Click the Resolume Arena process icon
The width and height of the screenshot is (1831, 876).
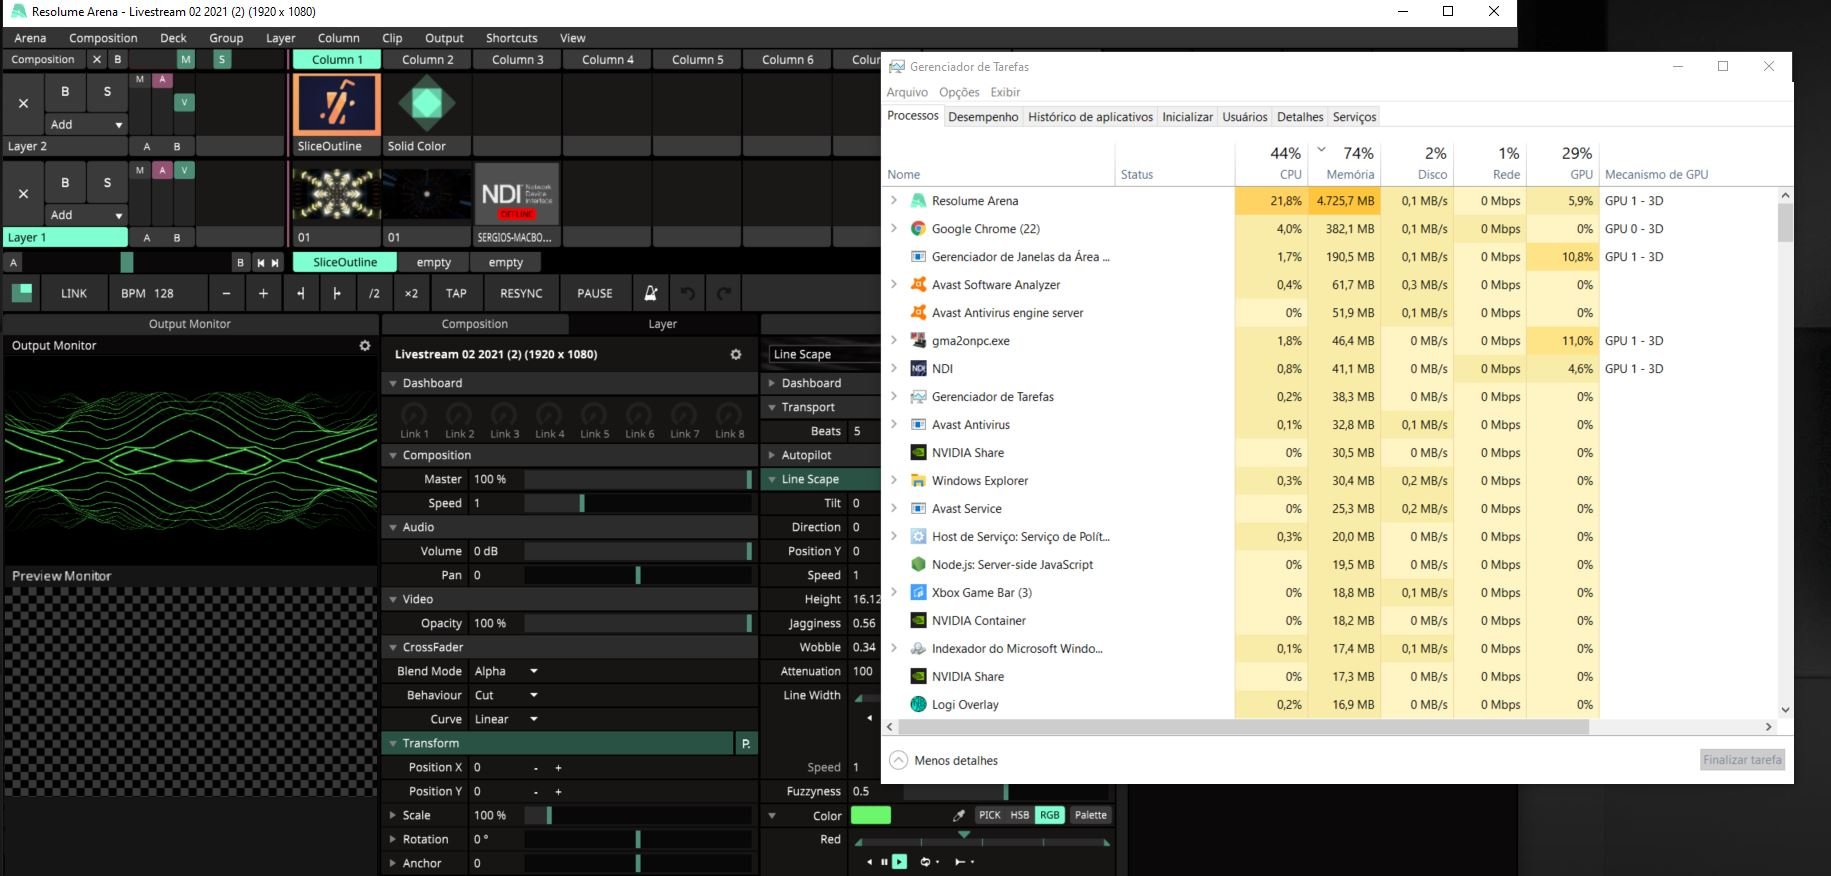click(918, 201)
